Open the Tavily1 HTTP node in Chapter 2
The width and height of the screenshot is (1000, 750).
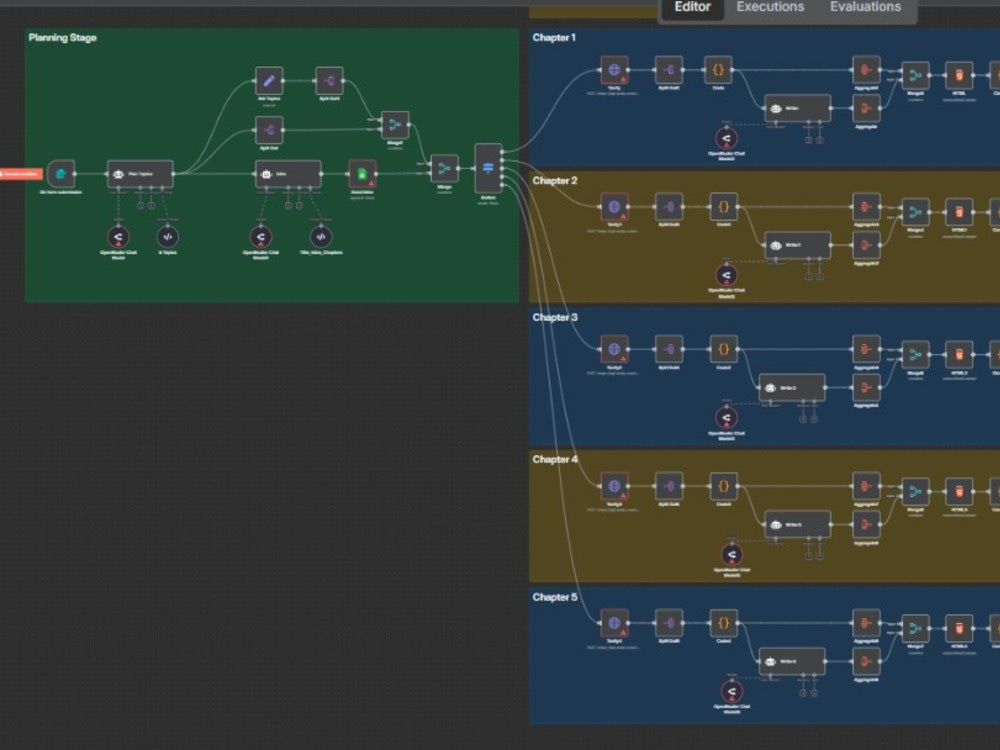coord(614,207)
